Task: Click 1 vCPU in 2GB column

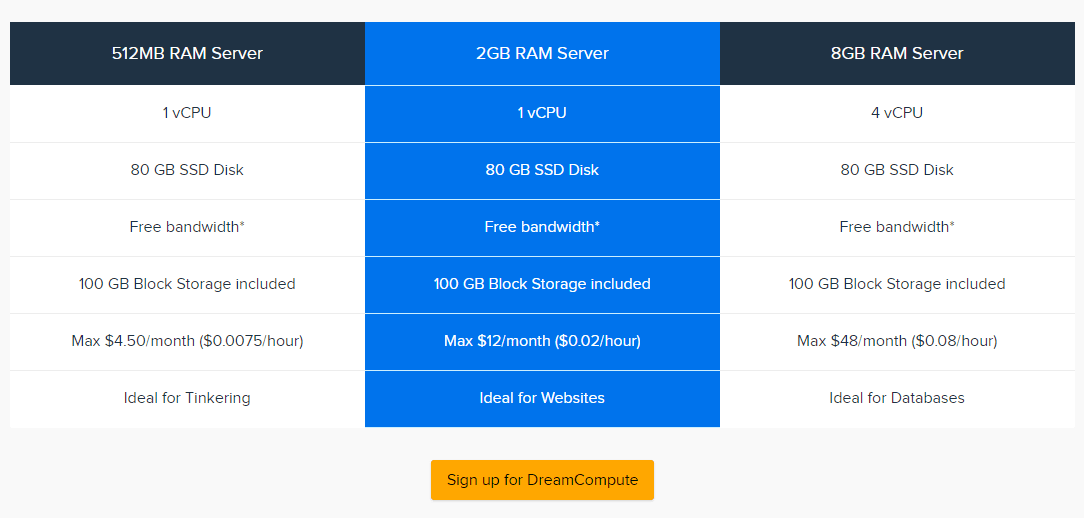Action: 542,113
